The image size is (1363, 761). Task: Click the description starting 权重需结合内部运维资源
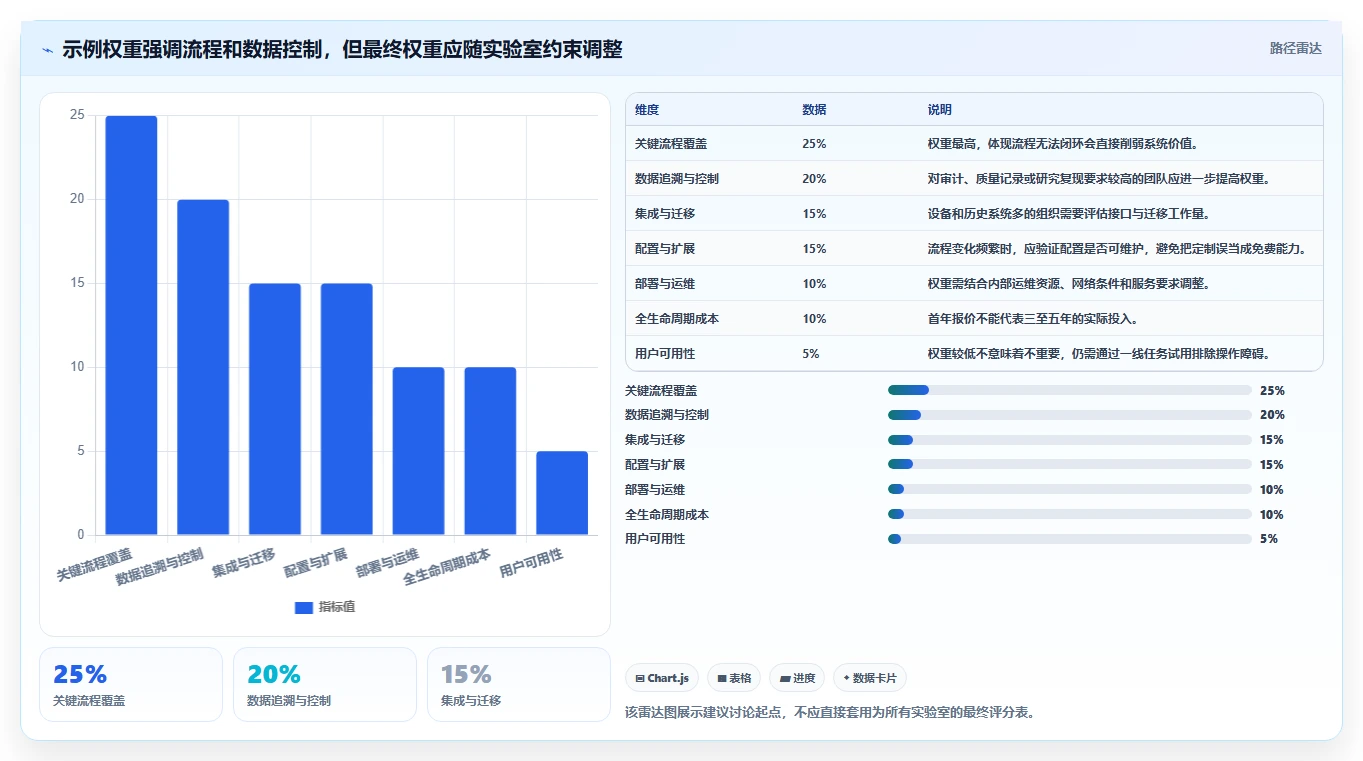tap(1069, 284)
